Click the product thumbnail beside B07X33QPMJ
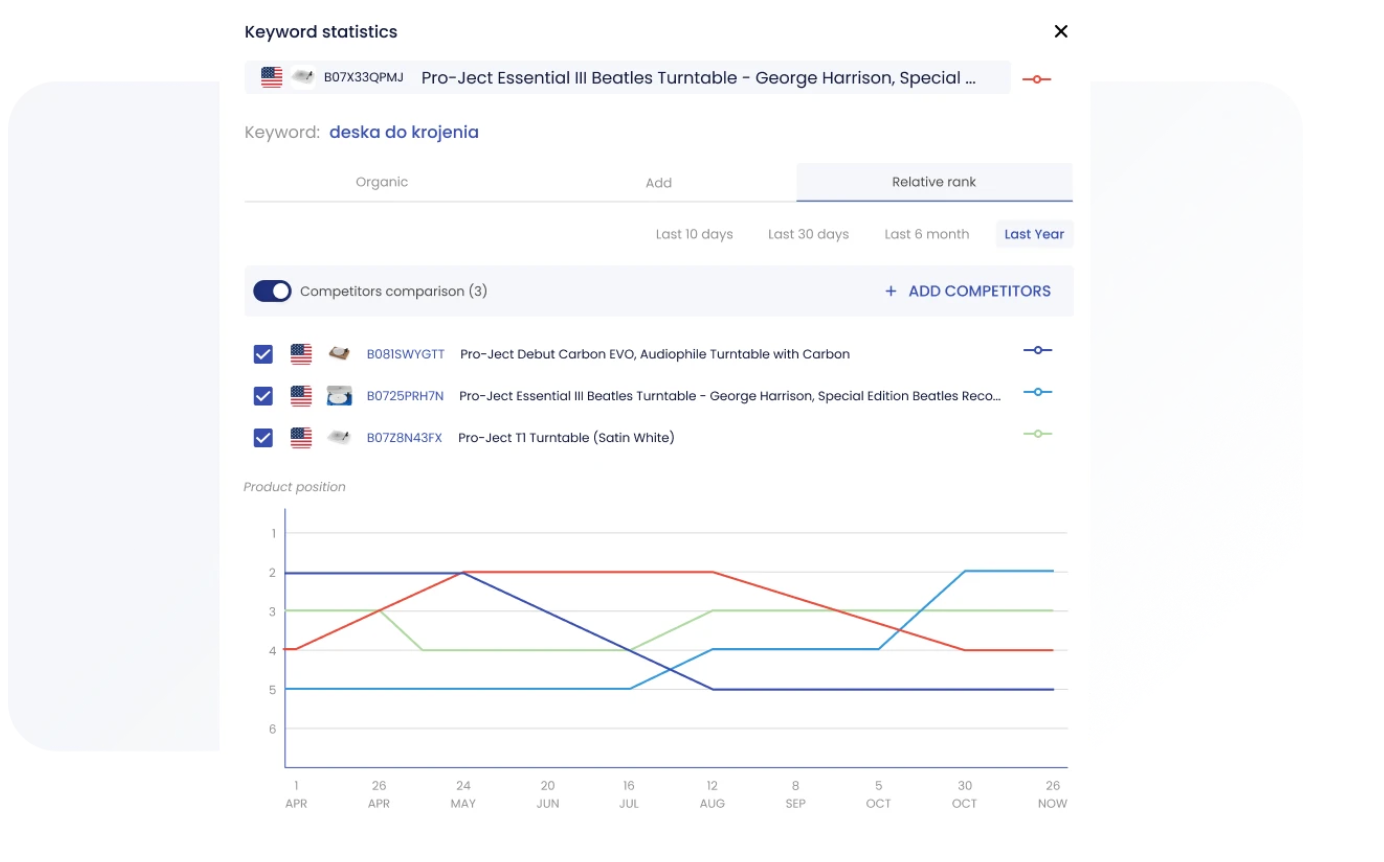 tap(302, 77)
